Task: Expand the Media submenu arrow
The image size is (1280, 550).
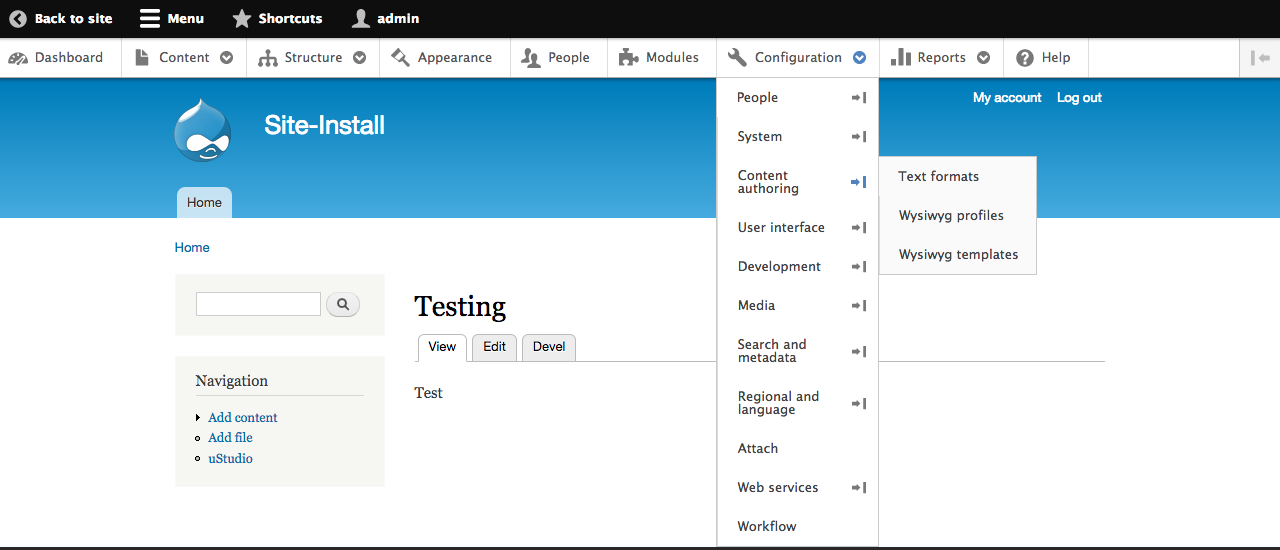Action: pos(858,306)
